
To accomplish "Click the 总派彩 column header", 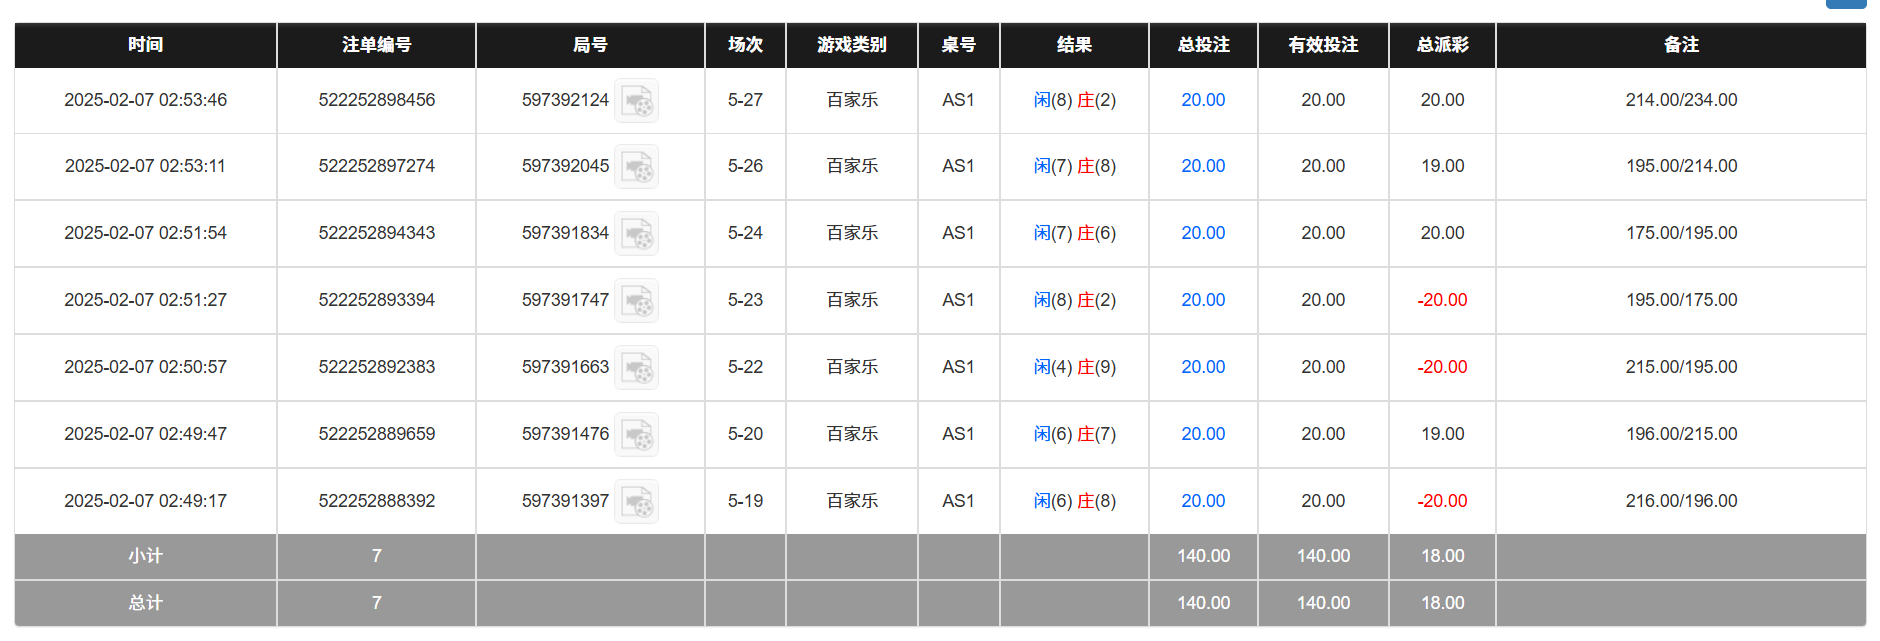I will tap(1441, 45).
